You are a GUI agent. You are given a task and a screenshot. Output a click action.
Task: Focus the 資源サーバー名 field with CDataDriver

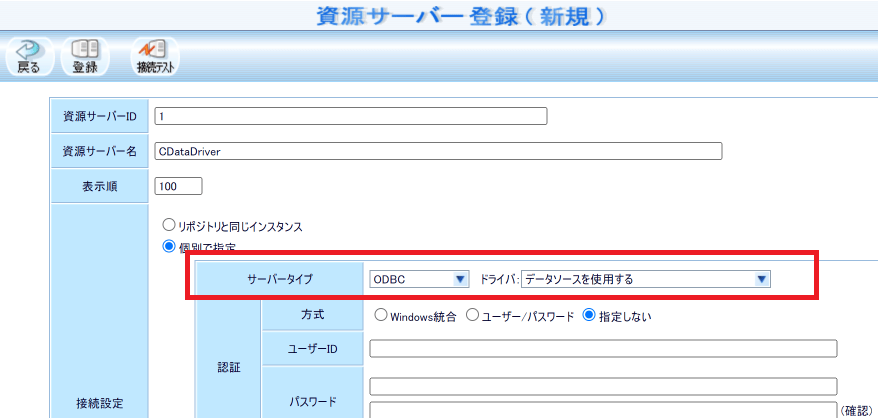438,151
